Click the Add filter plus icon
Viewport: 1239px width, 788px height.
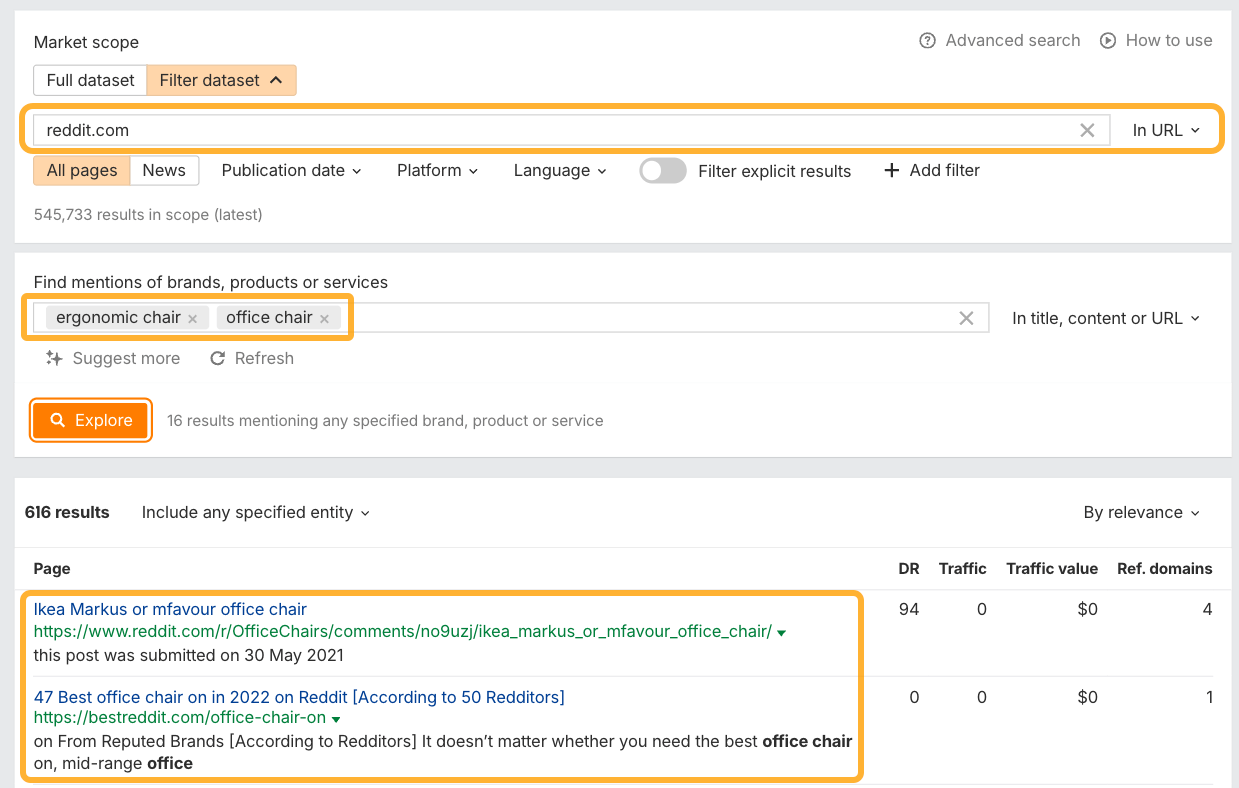[x=891, y=170]
